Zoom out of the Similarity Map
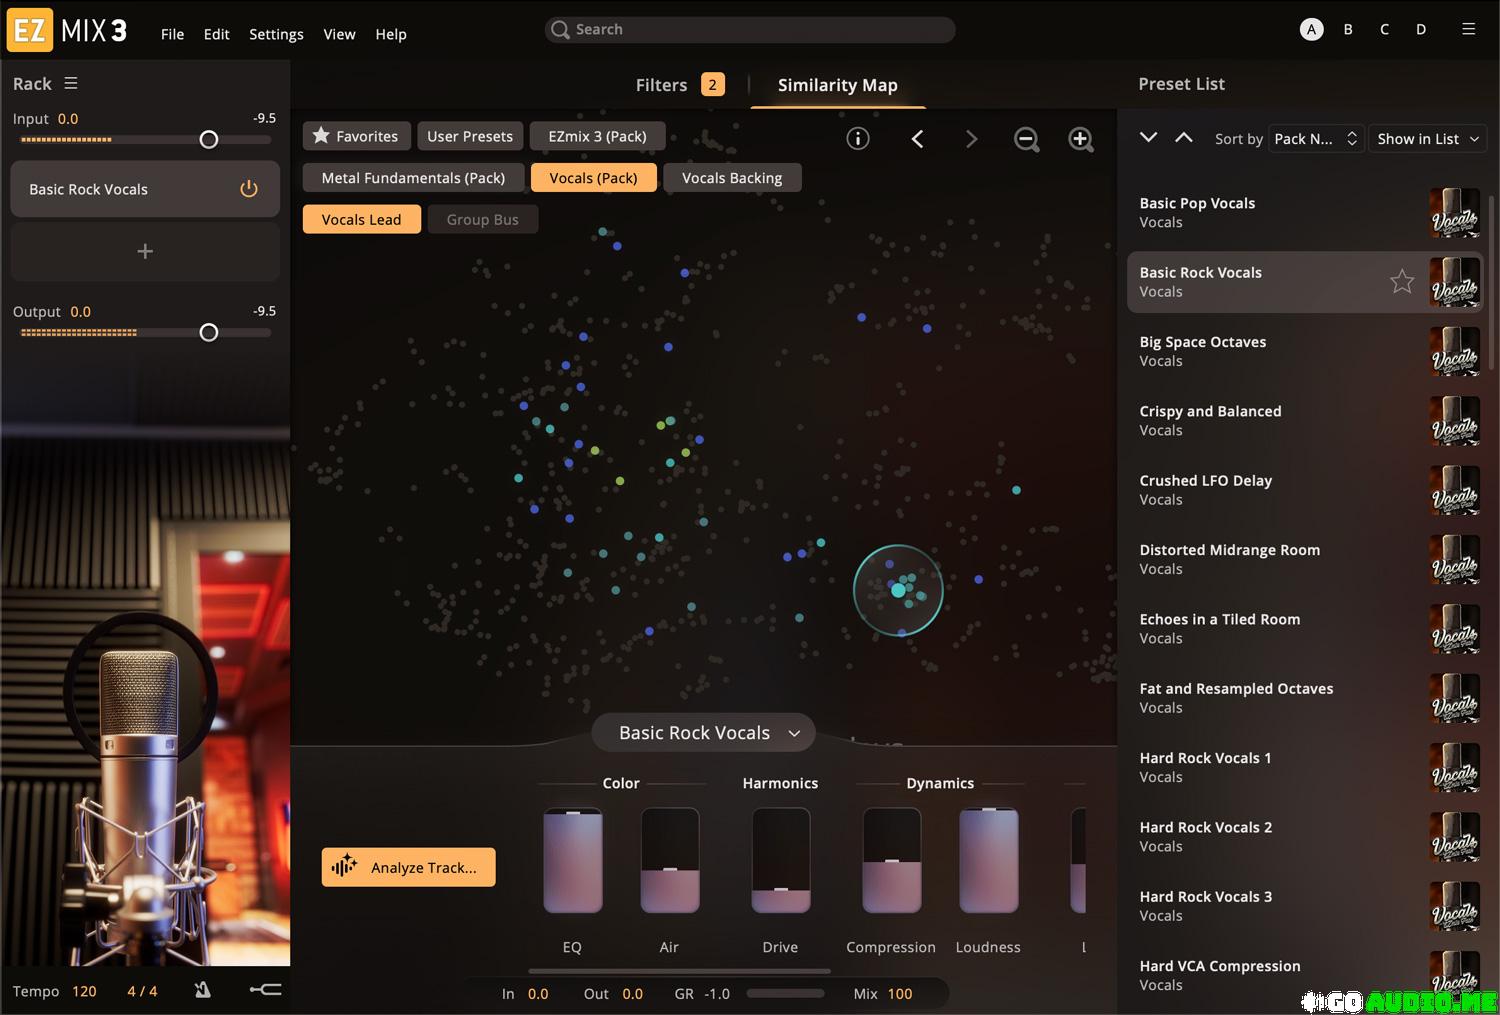Viewport: 1500px width, 1015px height. point(1027,139)
